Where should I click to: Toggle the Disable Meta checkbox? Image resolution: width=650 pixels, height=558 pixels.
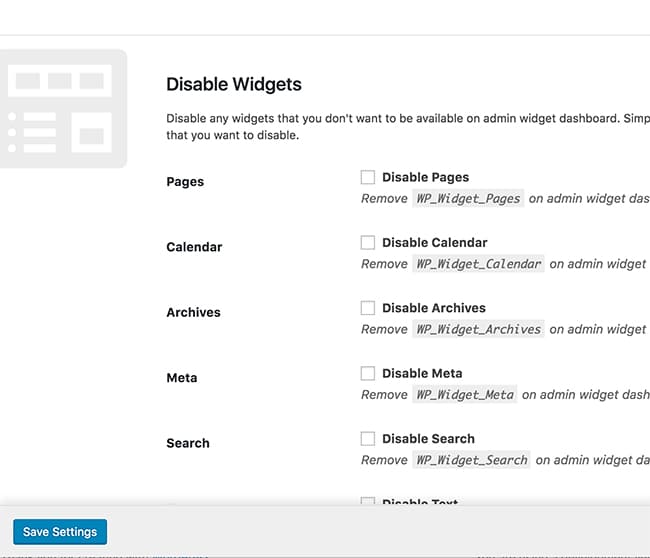(368, 373)
